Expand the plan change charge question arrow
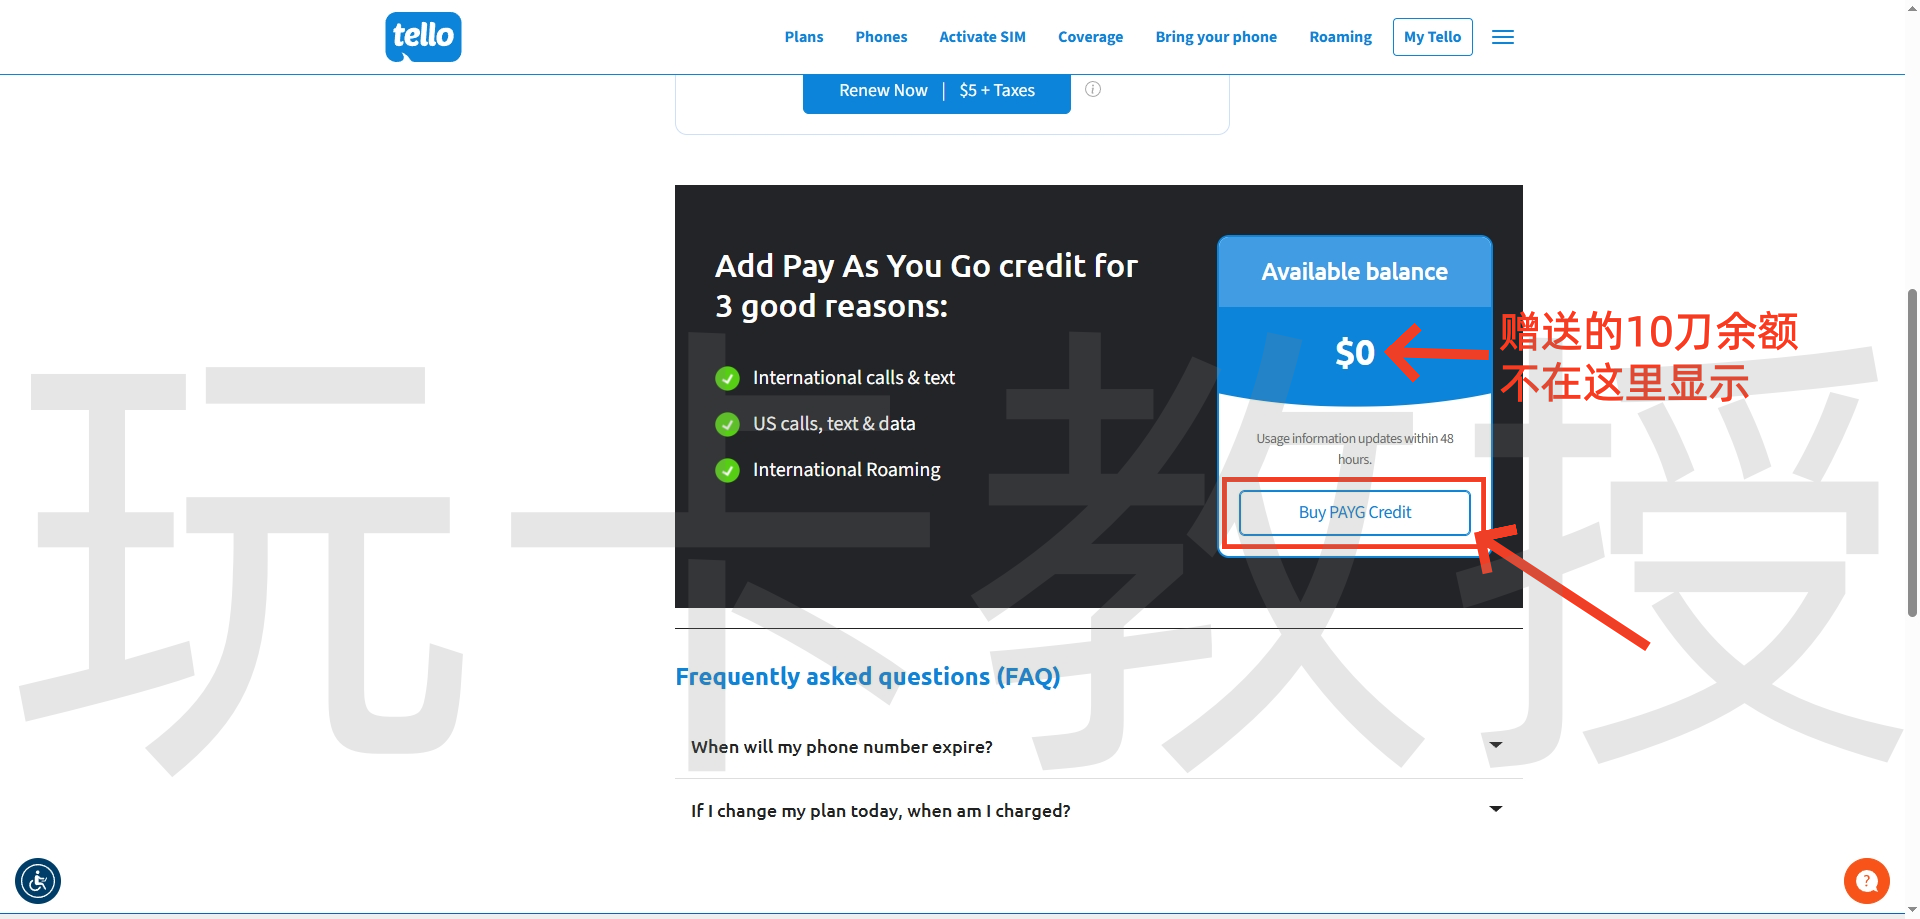The width and height of the screenshot is (1920, 919). tap(1495, 809)
